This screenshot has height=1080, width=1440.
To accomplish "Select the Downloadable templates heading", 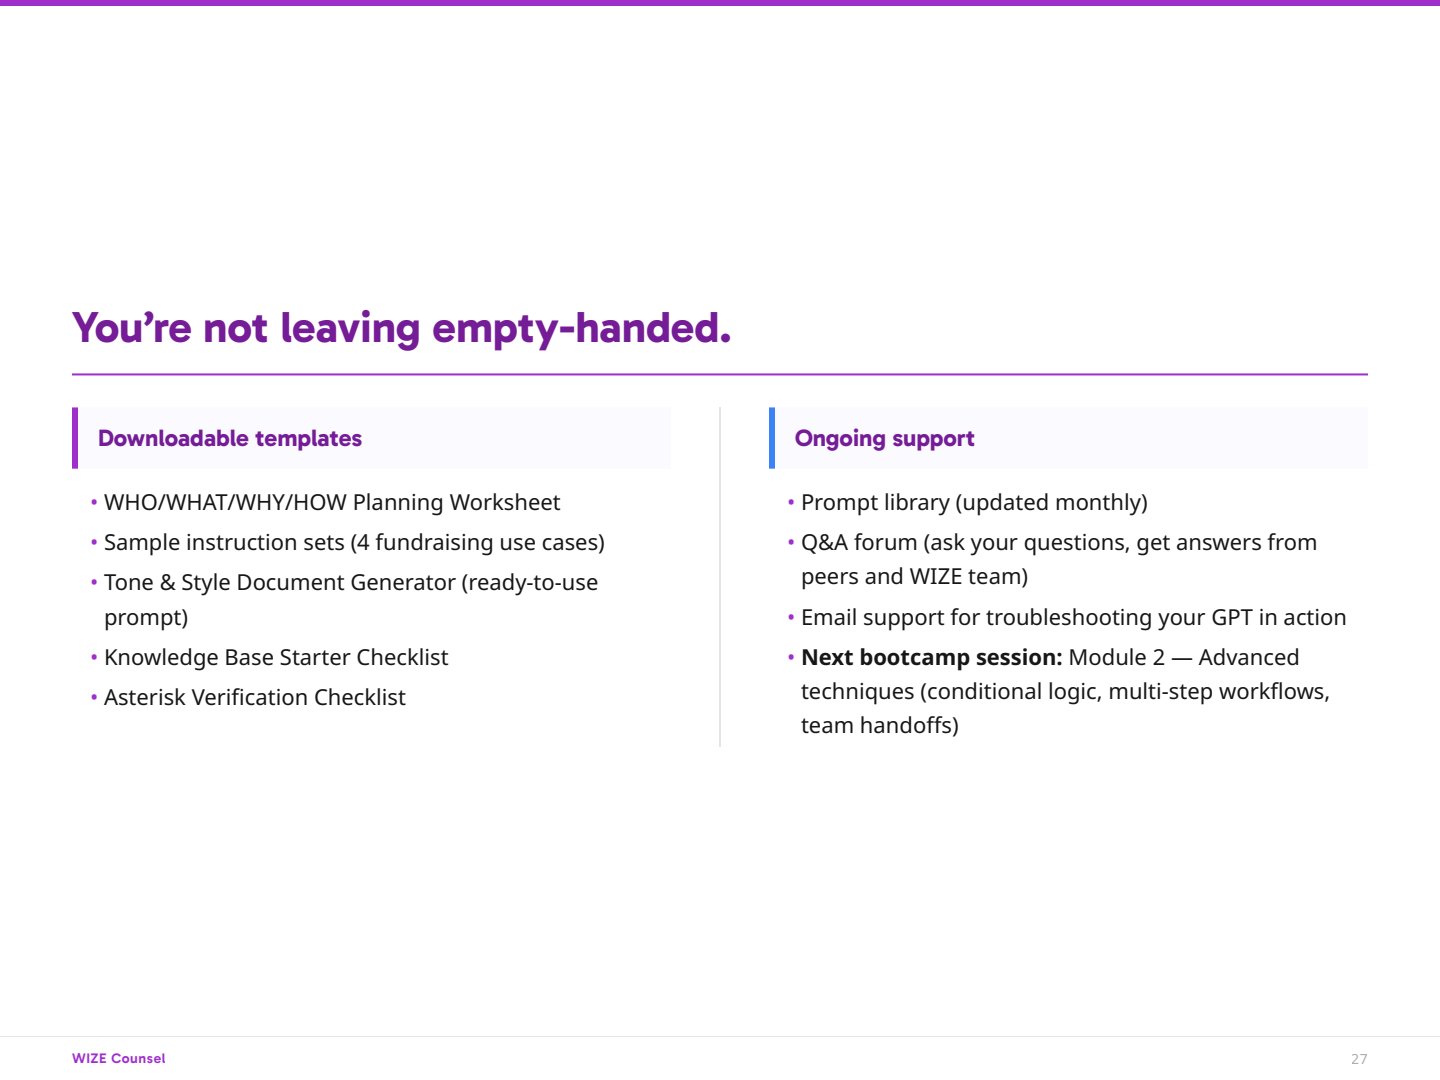I will (x=230, y=439).
